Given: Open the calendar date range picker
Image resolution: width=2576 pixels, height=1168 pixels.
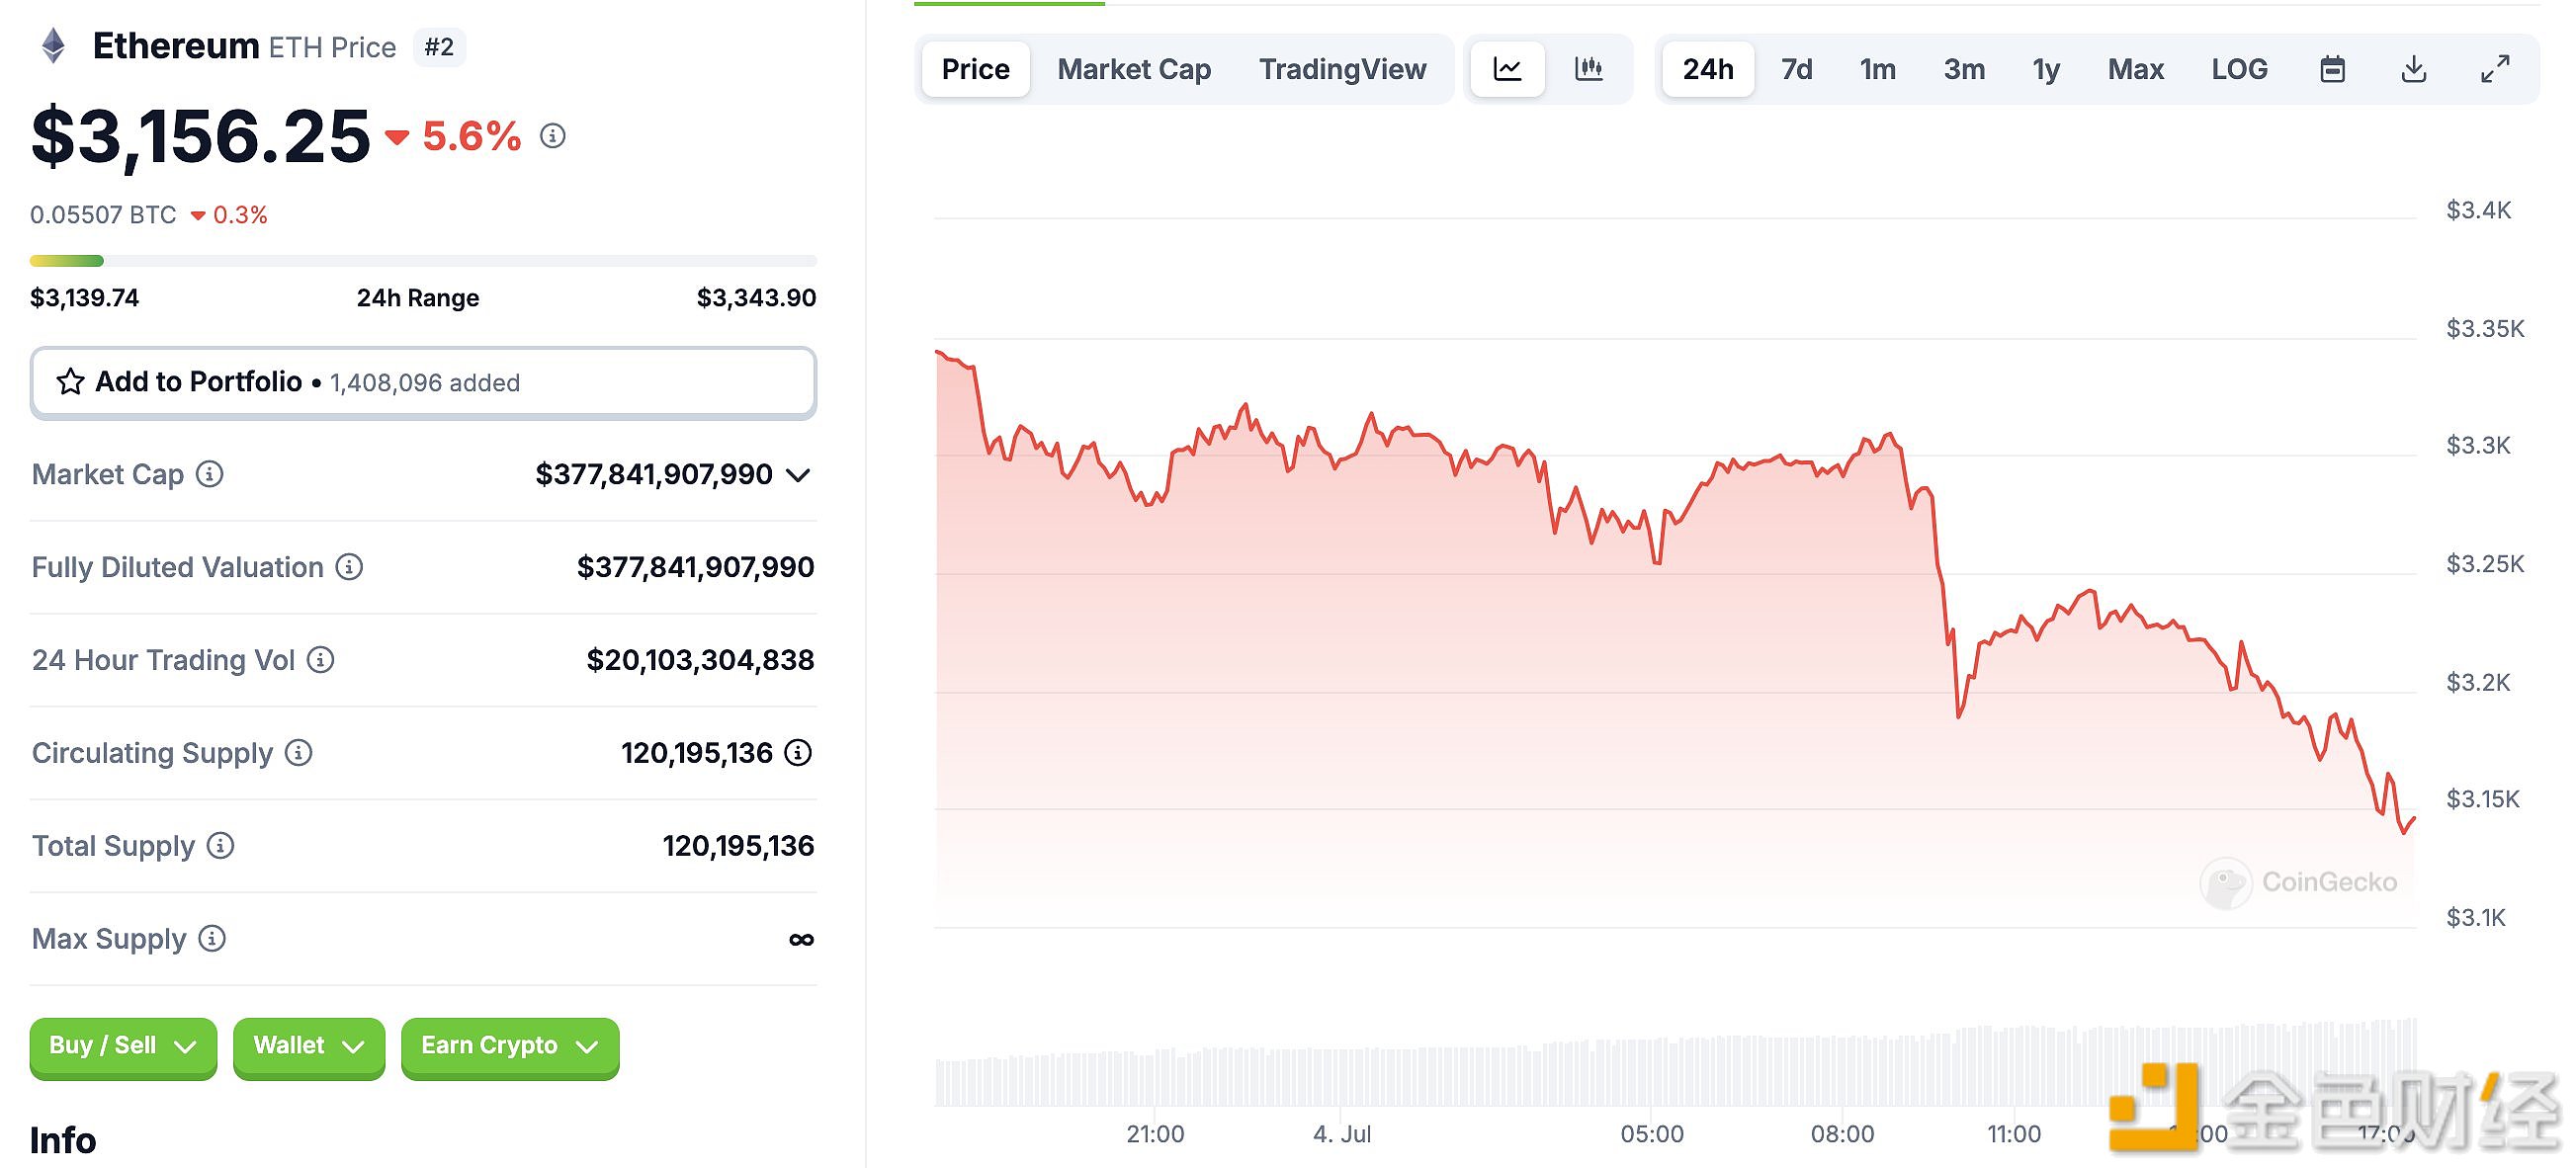Looking at the screenshot, I should point(2332,69).
